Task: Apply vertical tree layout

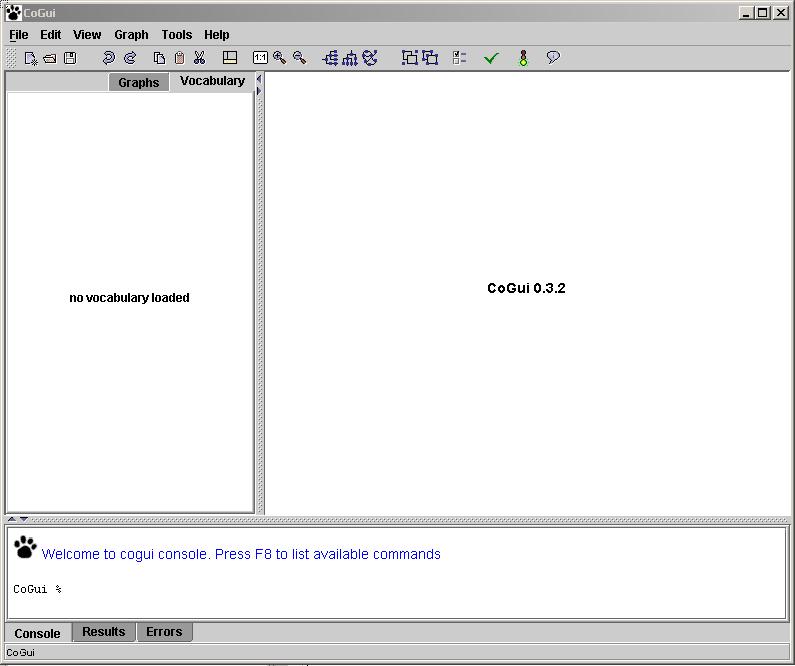Action: coord(350,58)
